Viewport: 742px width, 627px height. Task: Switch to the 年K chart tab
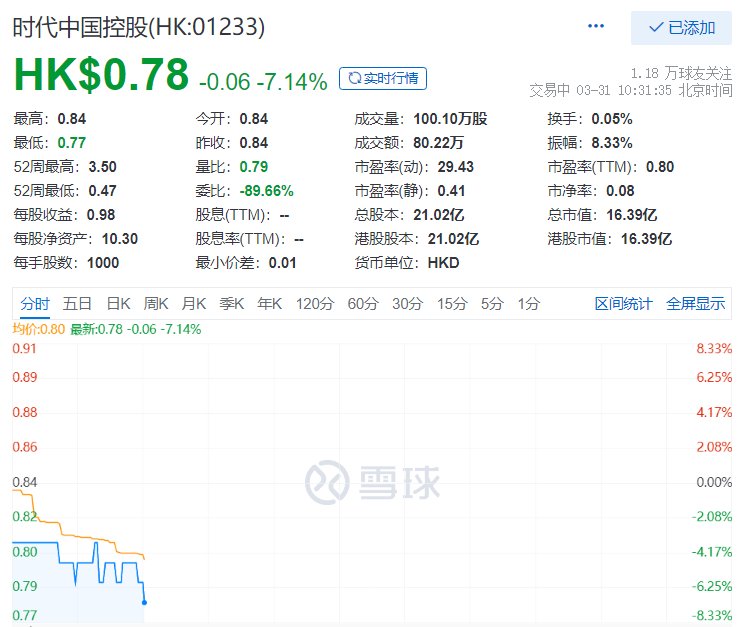tap(270, 303)
